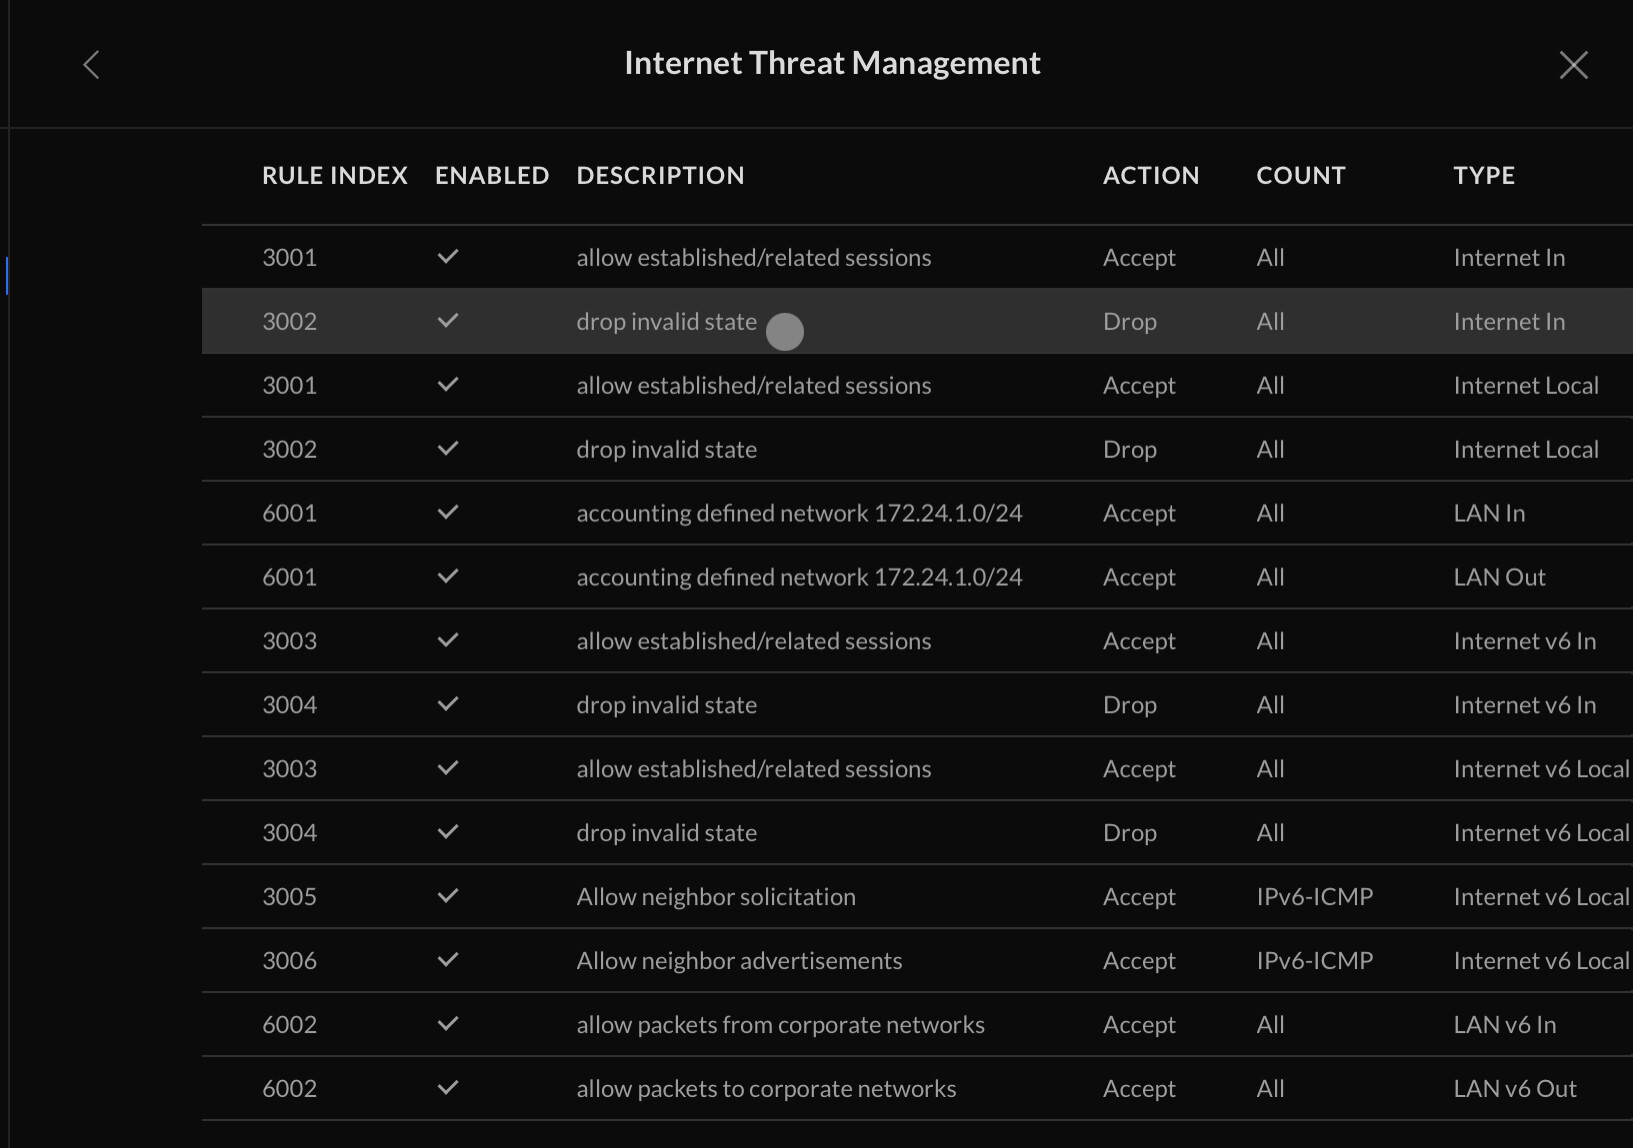The width and height of the screenshot is (1633, 1148).
Task: Click the 'LAN v6 In' type cell
Action: click(x=1505, y=1024)
